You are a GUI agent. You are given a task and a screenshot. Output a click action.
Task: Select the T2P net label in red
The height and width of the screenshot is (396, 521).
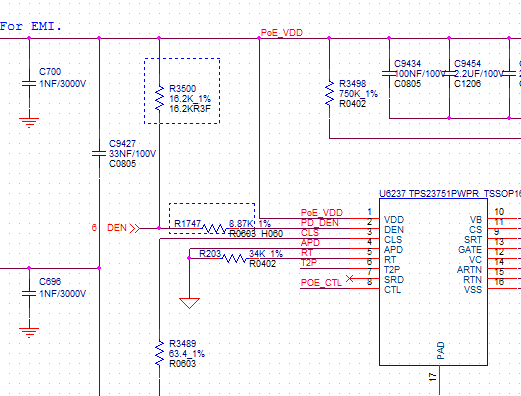[309, 263]
